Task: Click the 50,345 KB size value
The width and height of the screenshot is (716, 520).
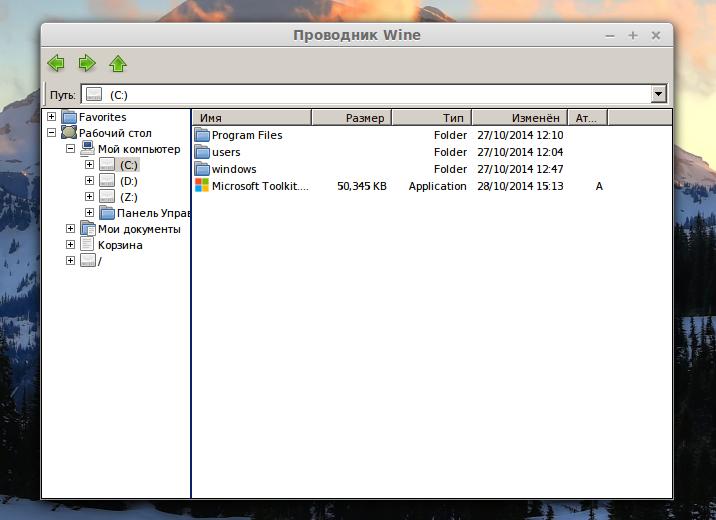Action: 362,186
